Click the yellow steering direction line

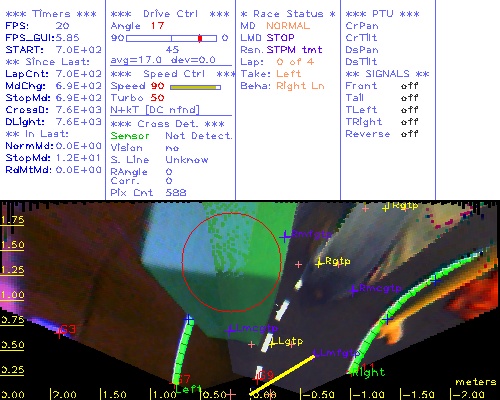282,375
